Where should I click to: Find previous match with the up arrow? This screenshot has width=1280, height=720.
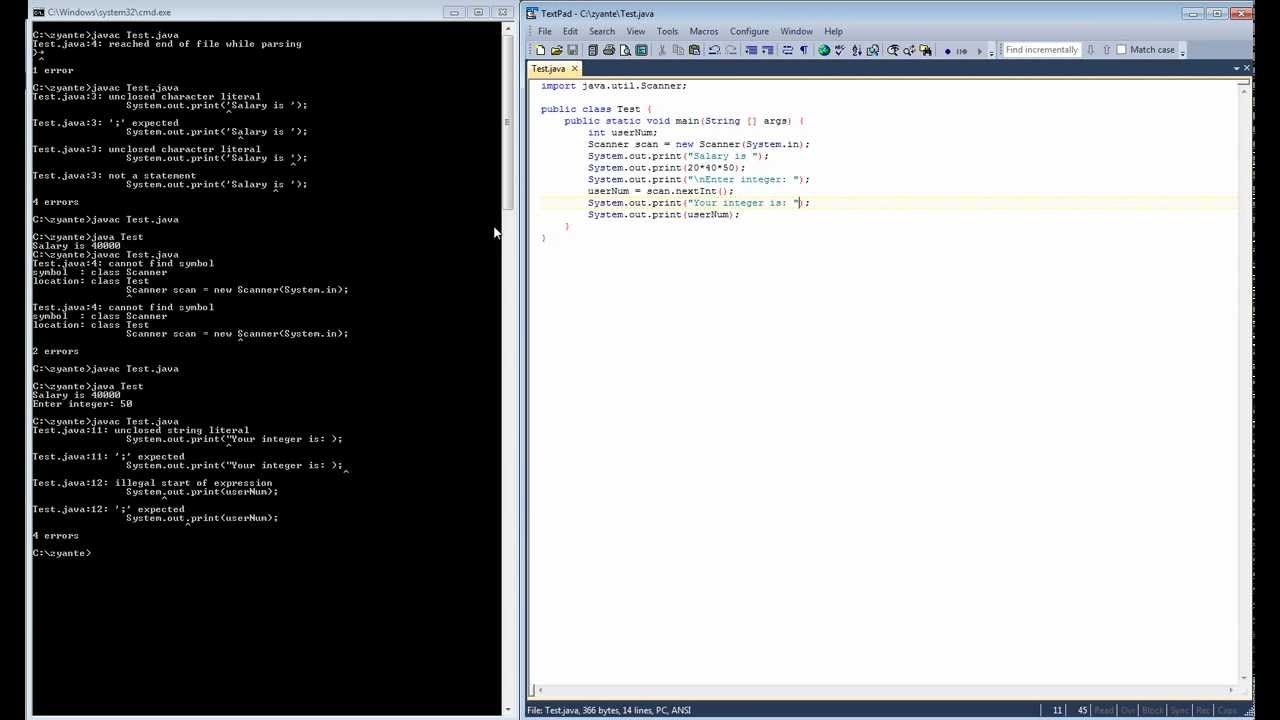coord(1106,50)
